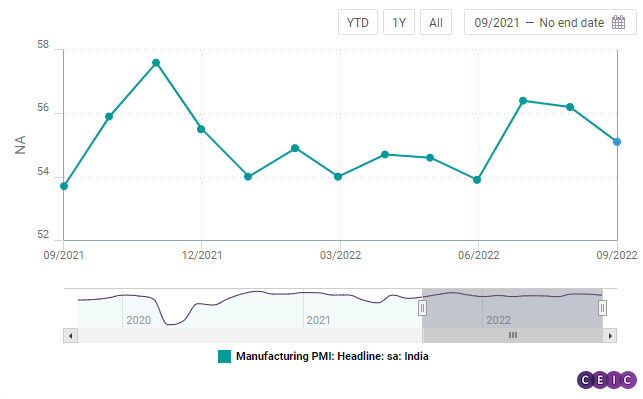
Task: Select the 06/2022 low data point
Action: (x=477, y=180)
